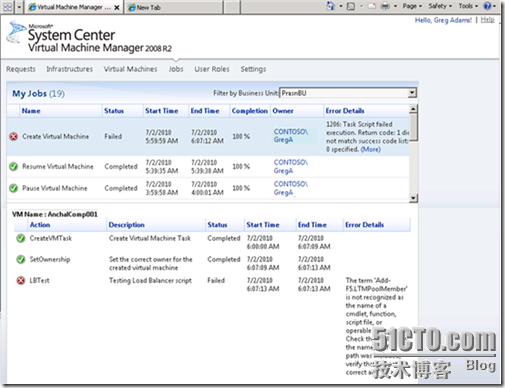Select the Resume Virtual Machine job row
The image size is (505, 388).
point(208,166)
